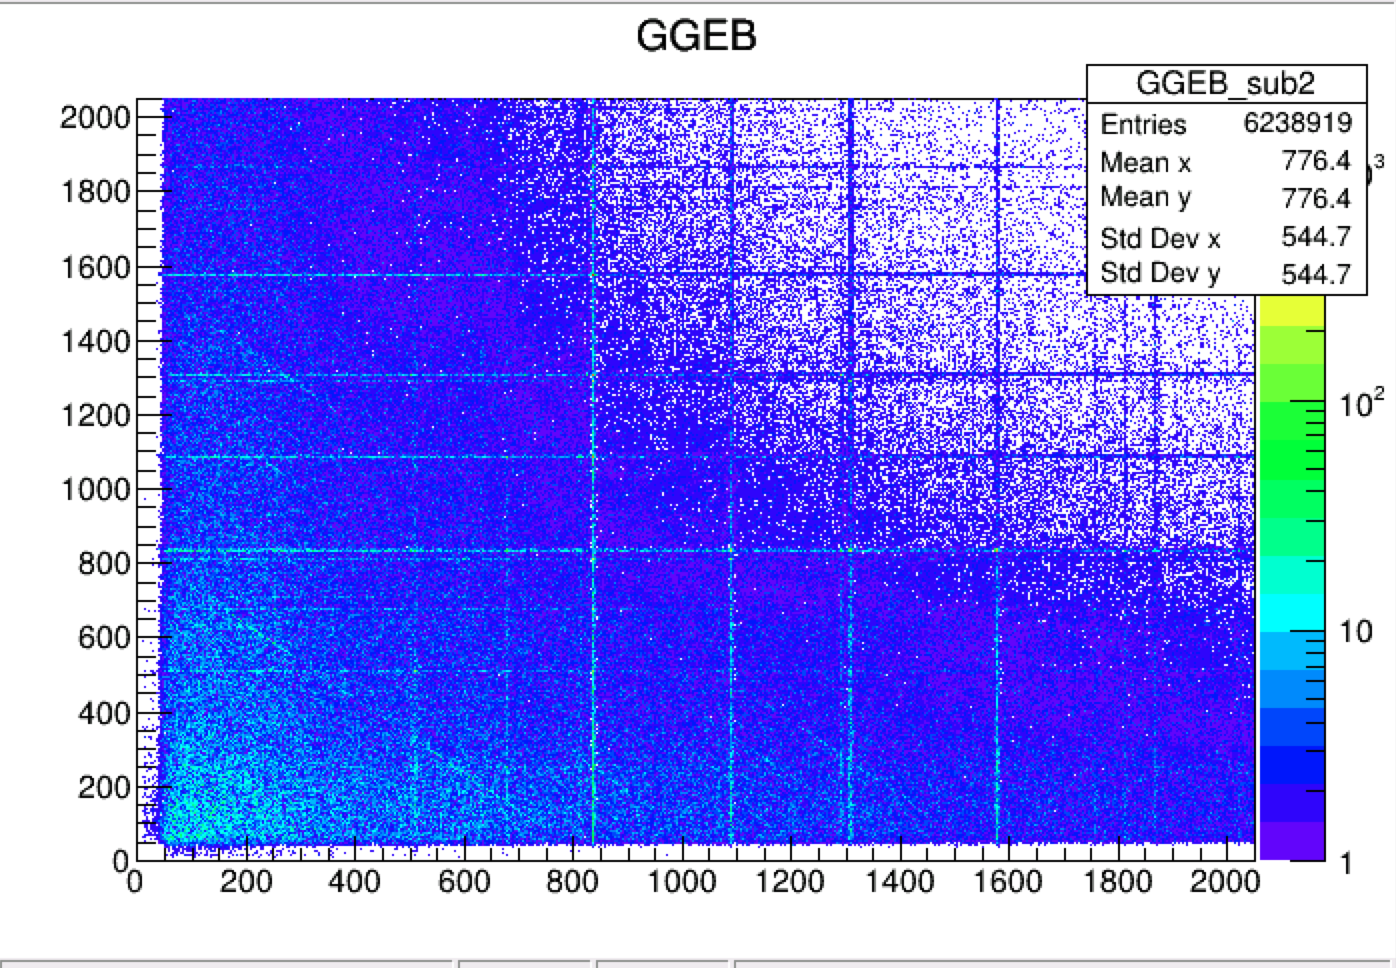This screenshot has height=968, width=1396.
Task: Click the Mean y value 776.4
Action: tap(1316, 198)
